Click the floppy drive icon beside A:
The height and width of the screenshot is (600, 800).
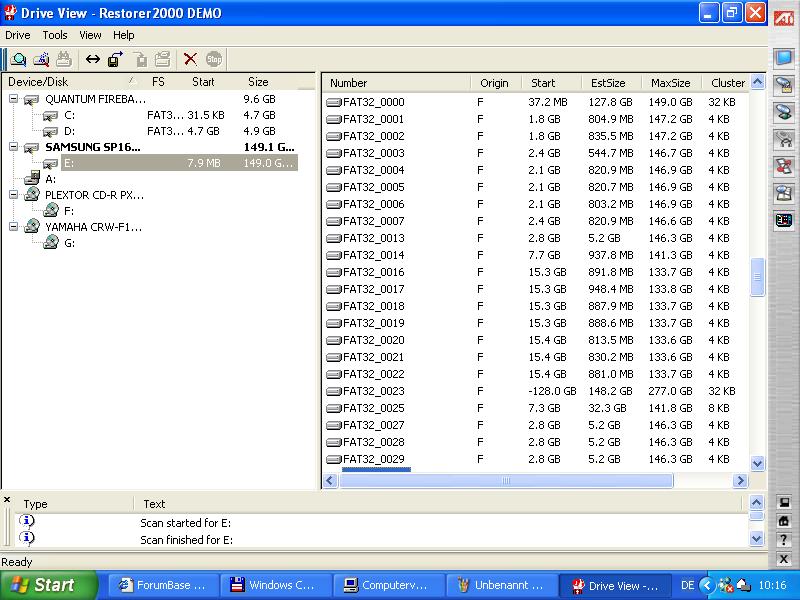coord(32,178)
